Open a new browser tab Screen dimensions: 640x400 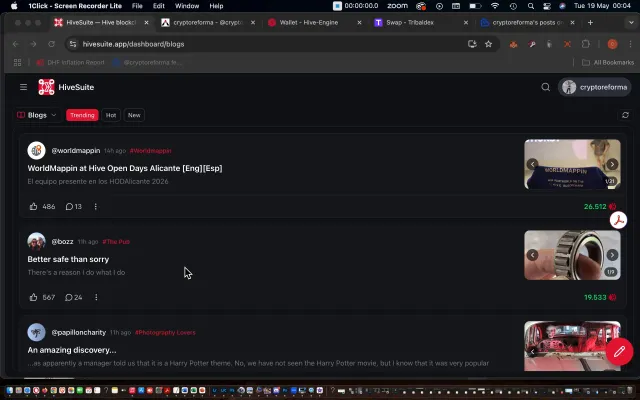tap(590, 22)
